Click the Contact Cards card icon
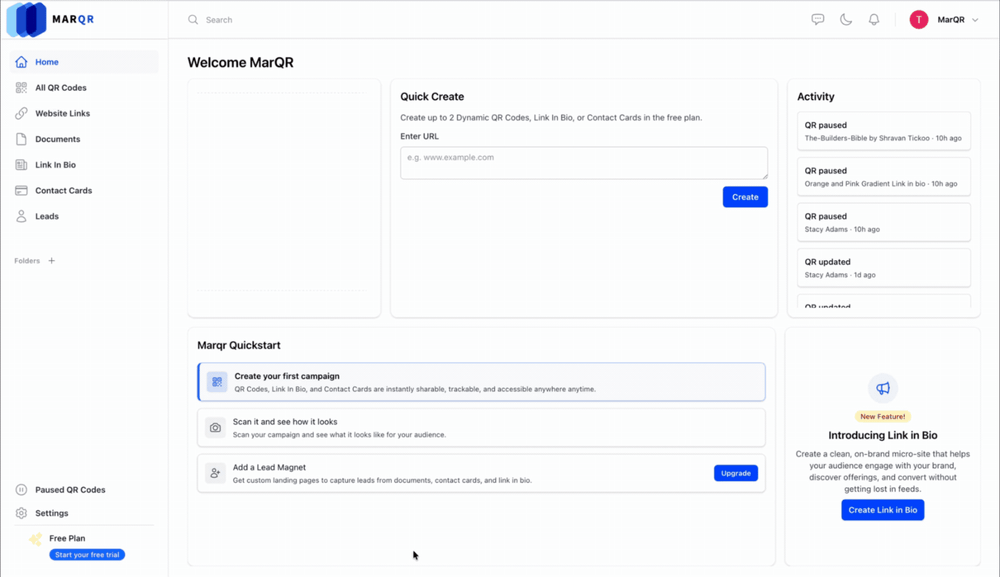 21,191
